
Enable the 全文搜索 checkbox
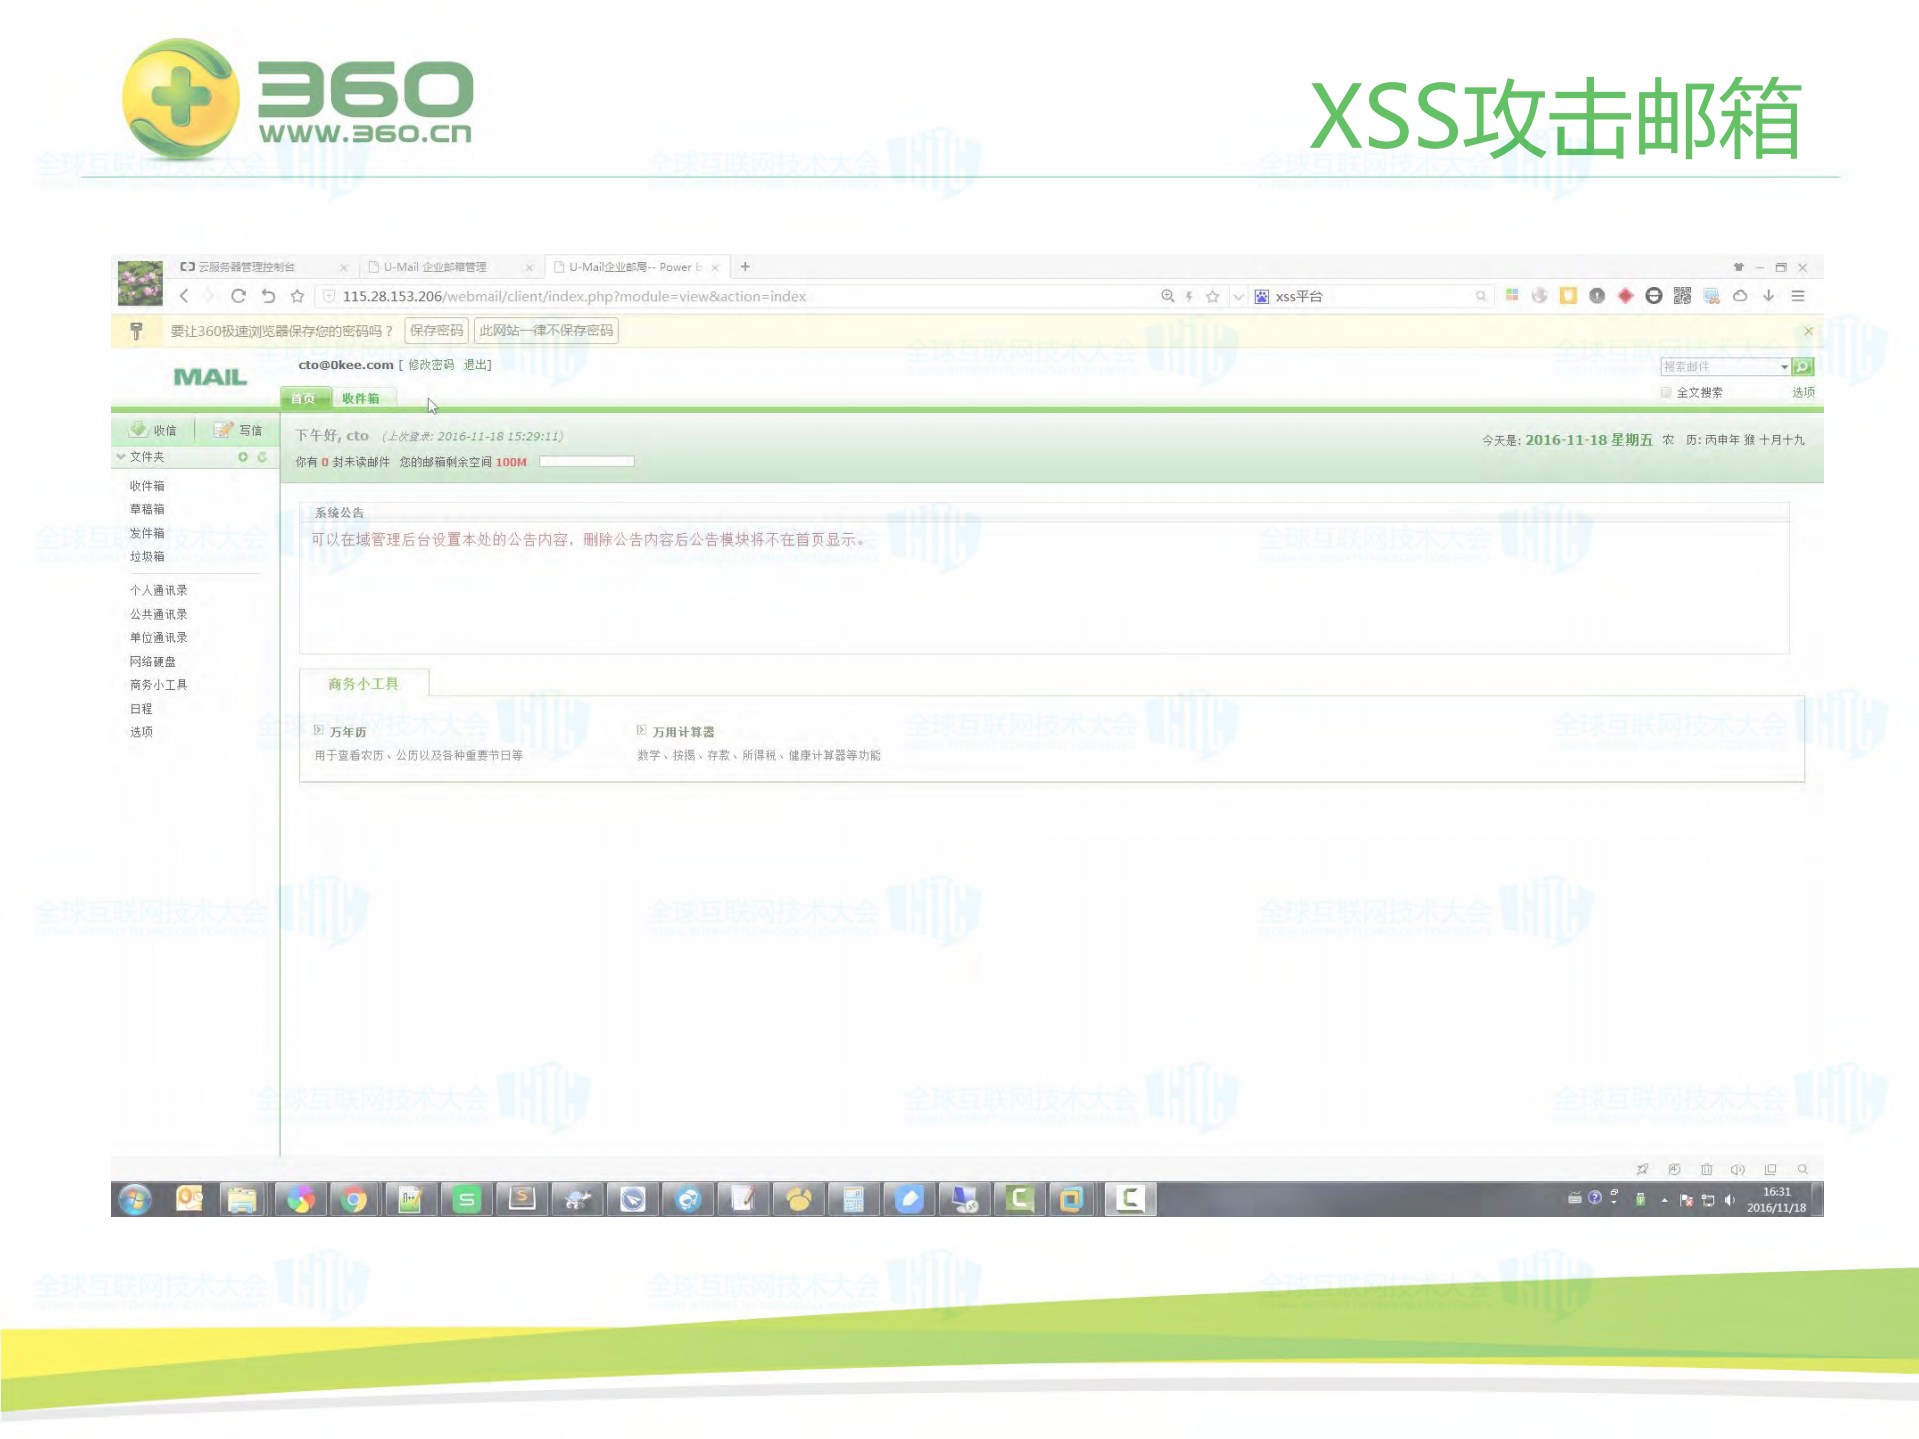coord(1664,391)
